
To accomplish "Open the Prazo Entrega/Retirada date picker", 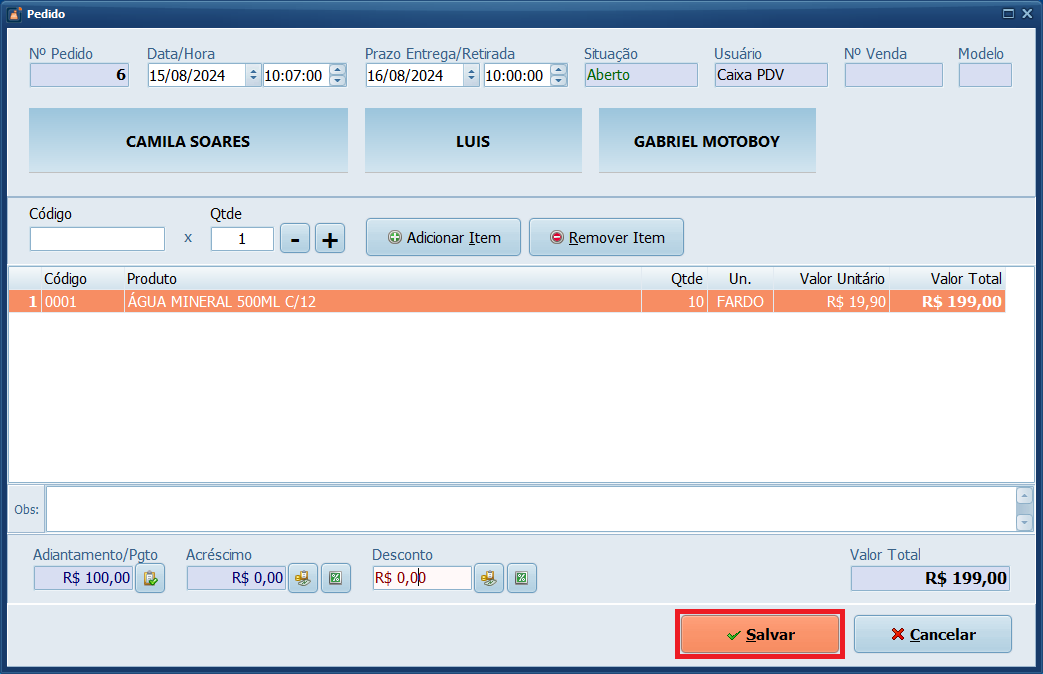I will [x=471, y=75].
